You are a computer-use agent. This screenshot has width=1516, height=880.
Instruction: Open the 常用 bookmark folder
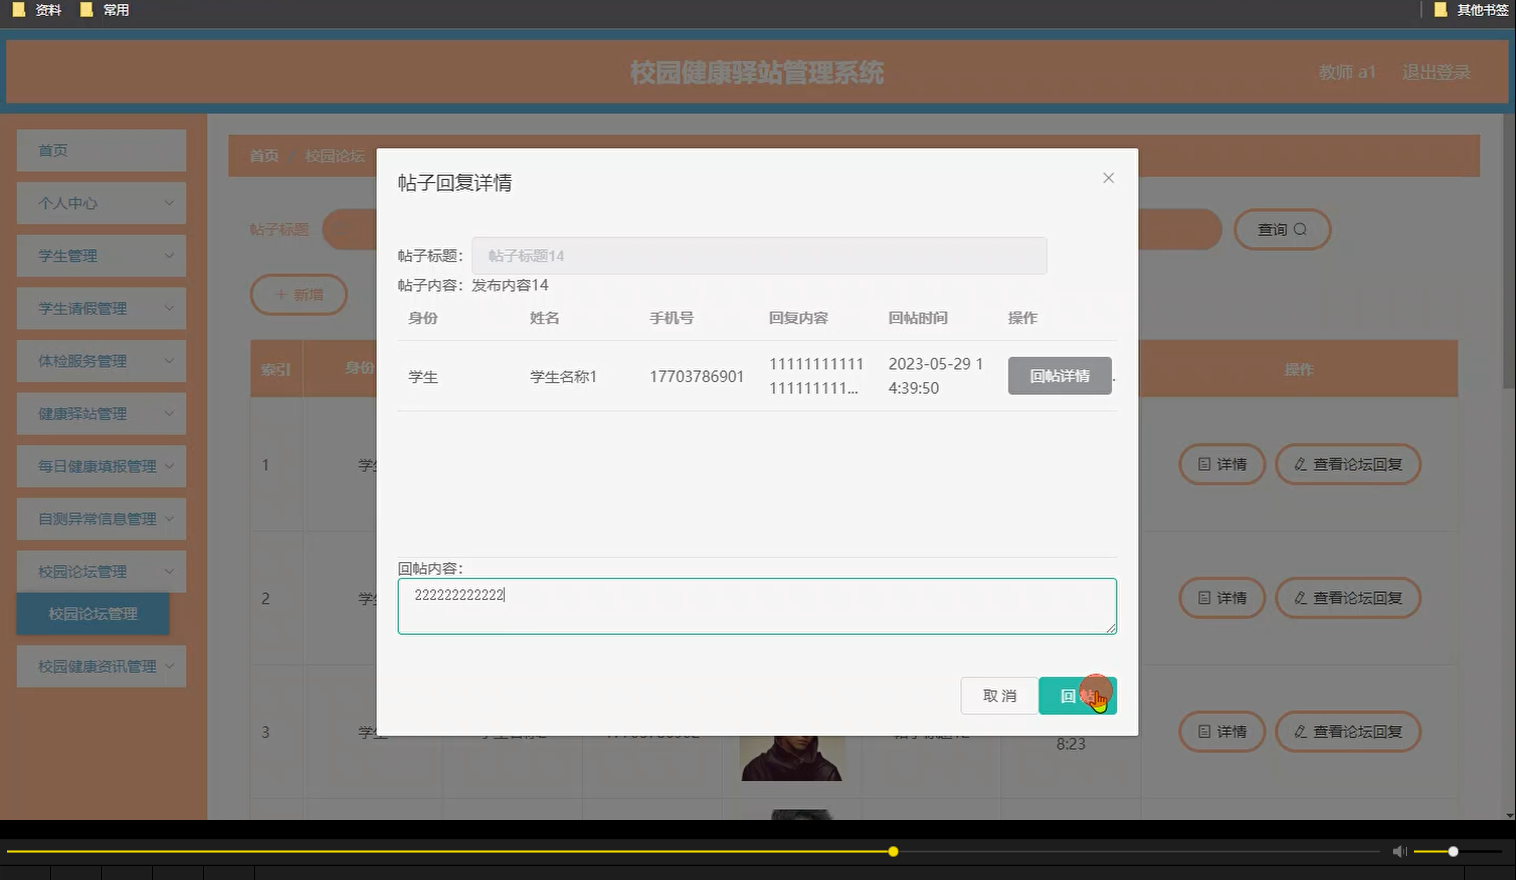(x=105, y=10)
